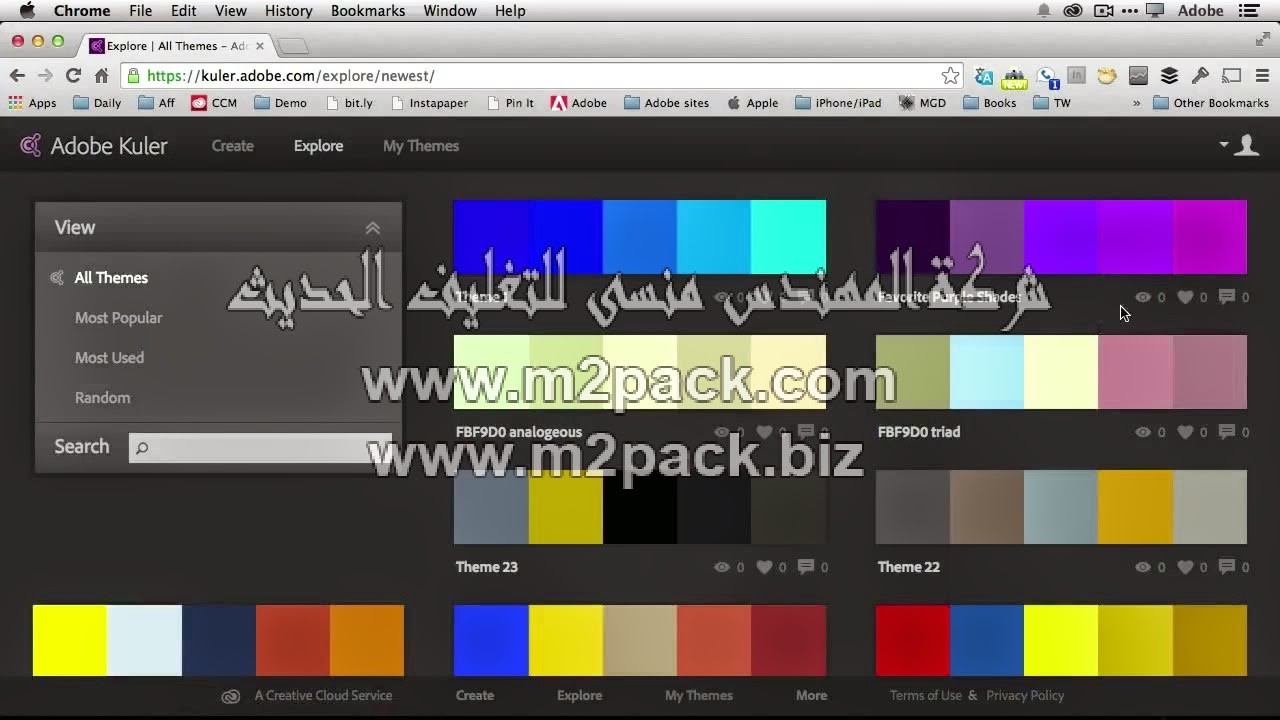Open Privacy Policy link in footer

[1025, 696]
